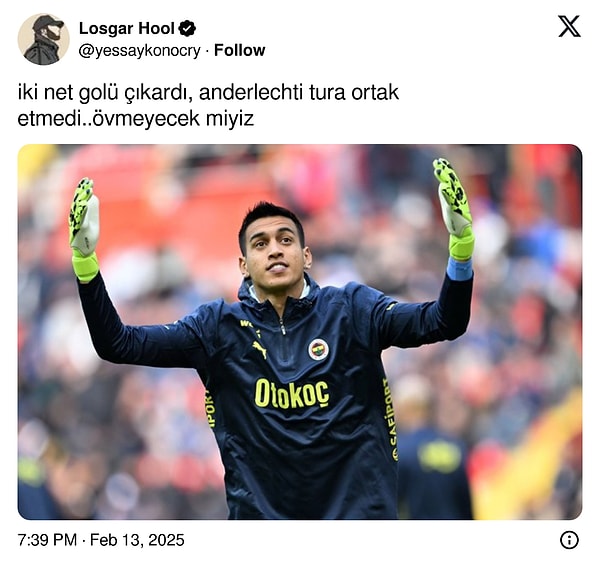Click the tweet text about anderlechti

click(x=208, y=105)
